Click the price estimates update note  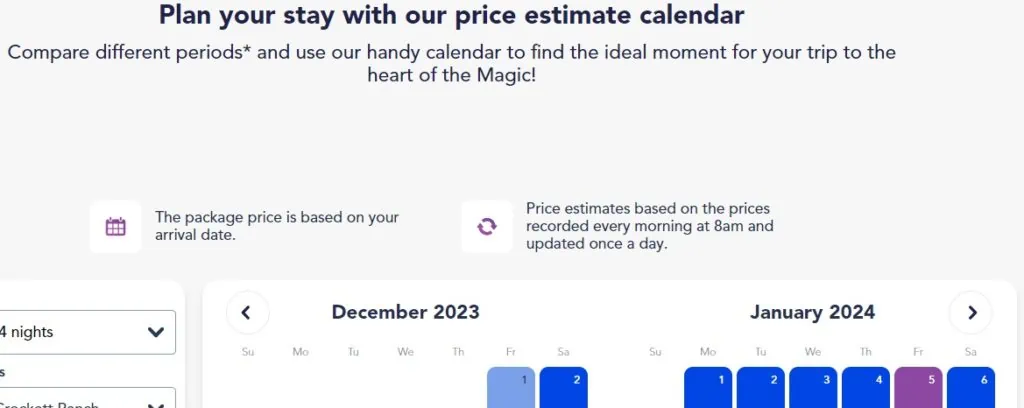point(650,227)
